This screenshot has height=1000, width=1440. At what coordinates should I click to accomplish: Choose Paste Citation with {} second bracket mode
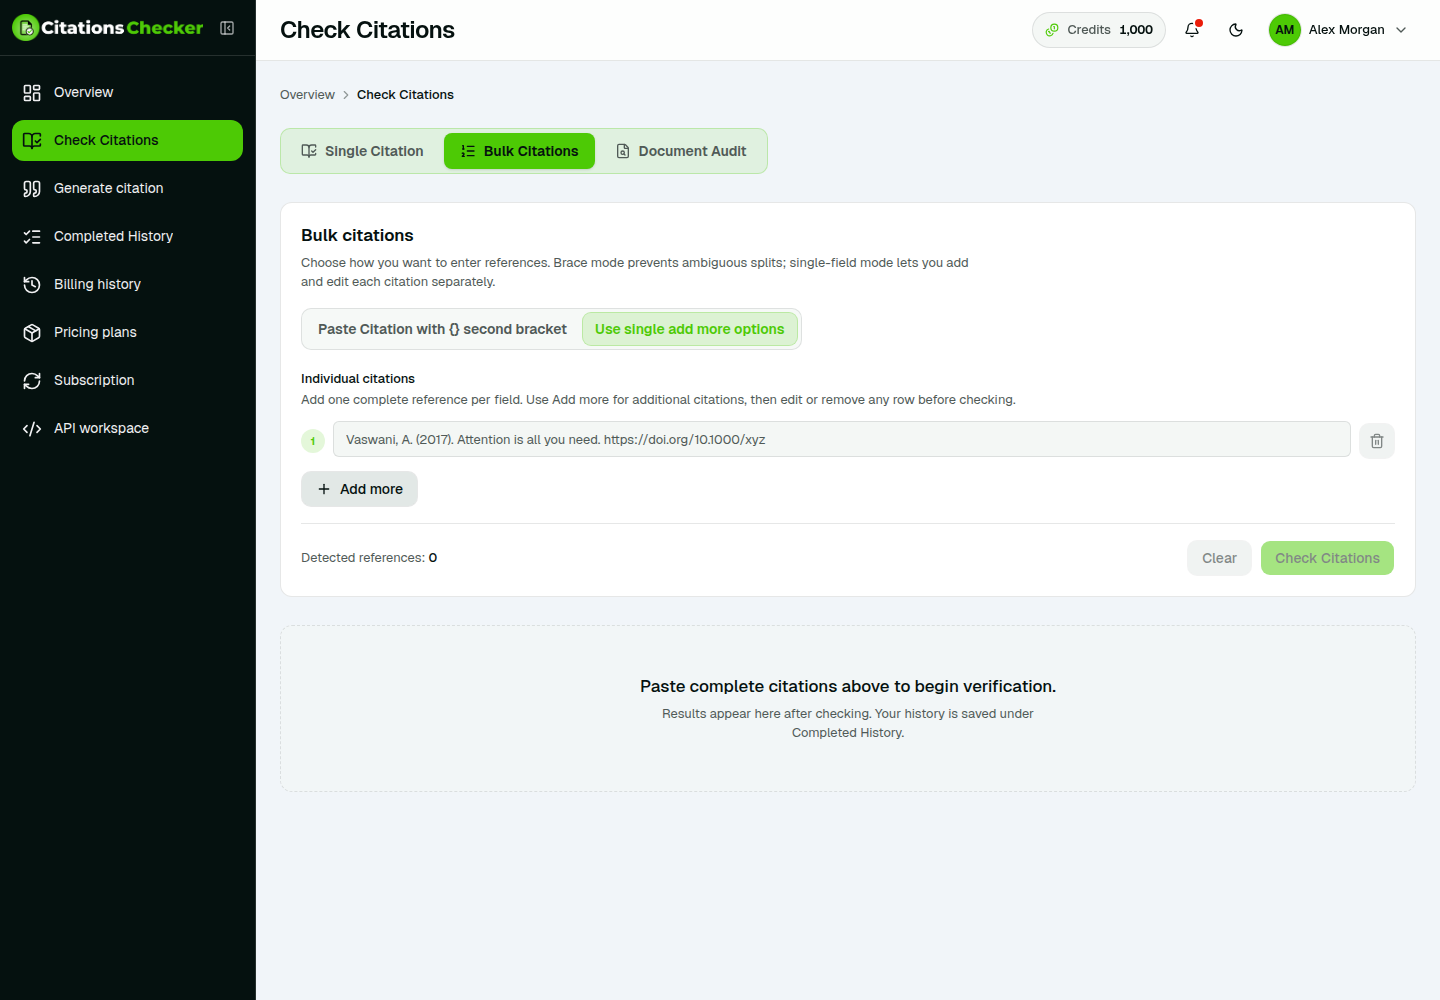coord(442,329)
